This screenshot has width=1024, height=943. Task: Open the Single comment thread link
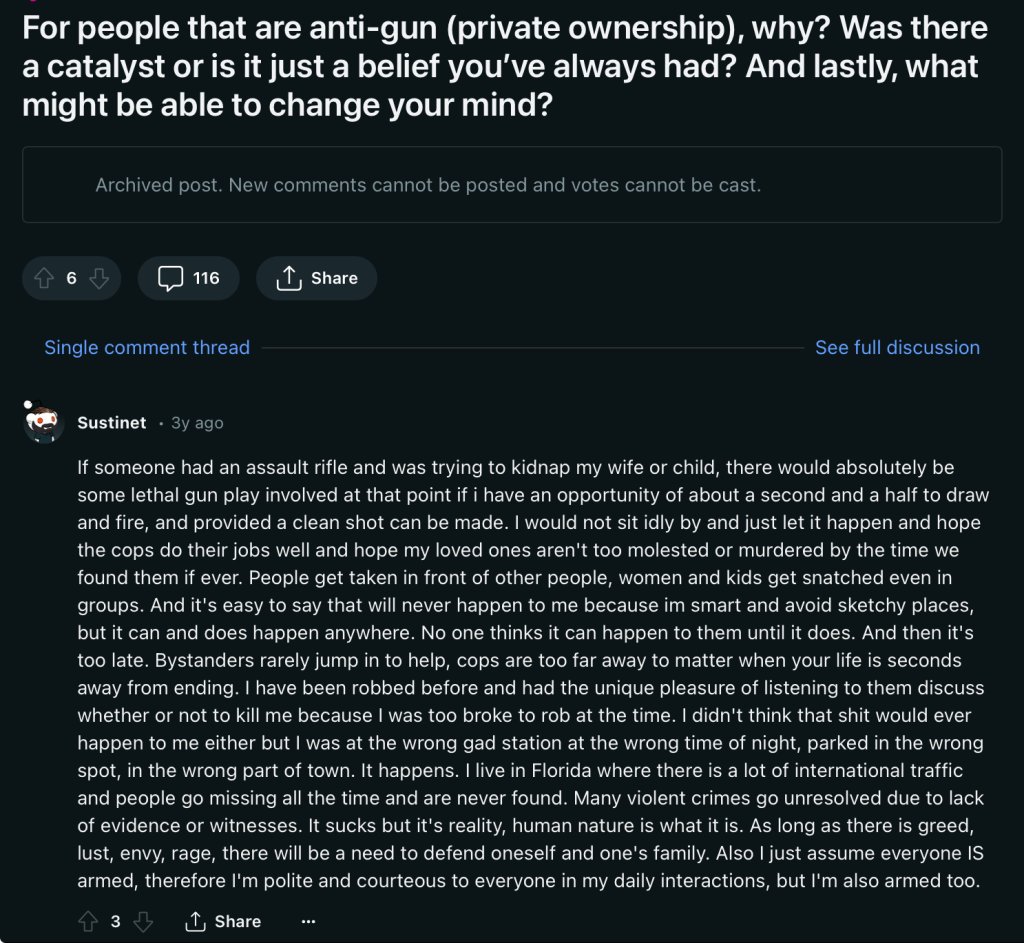[147, 347]
